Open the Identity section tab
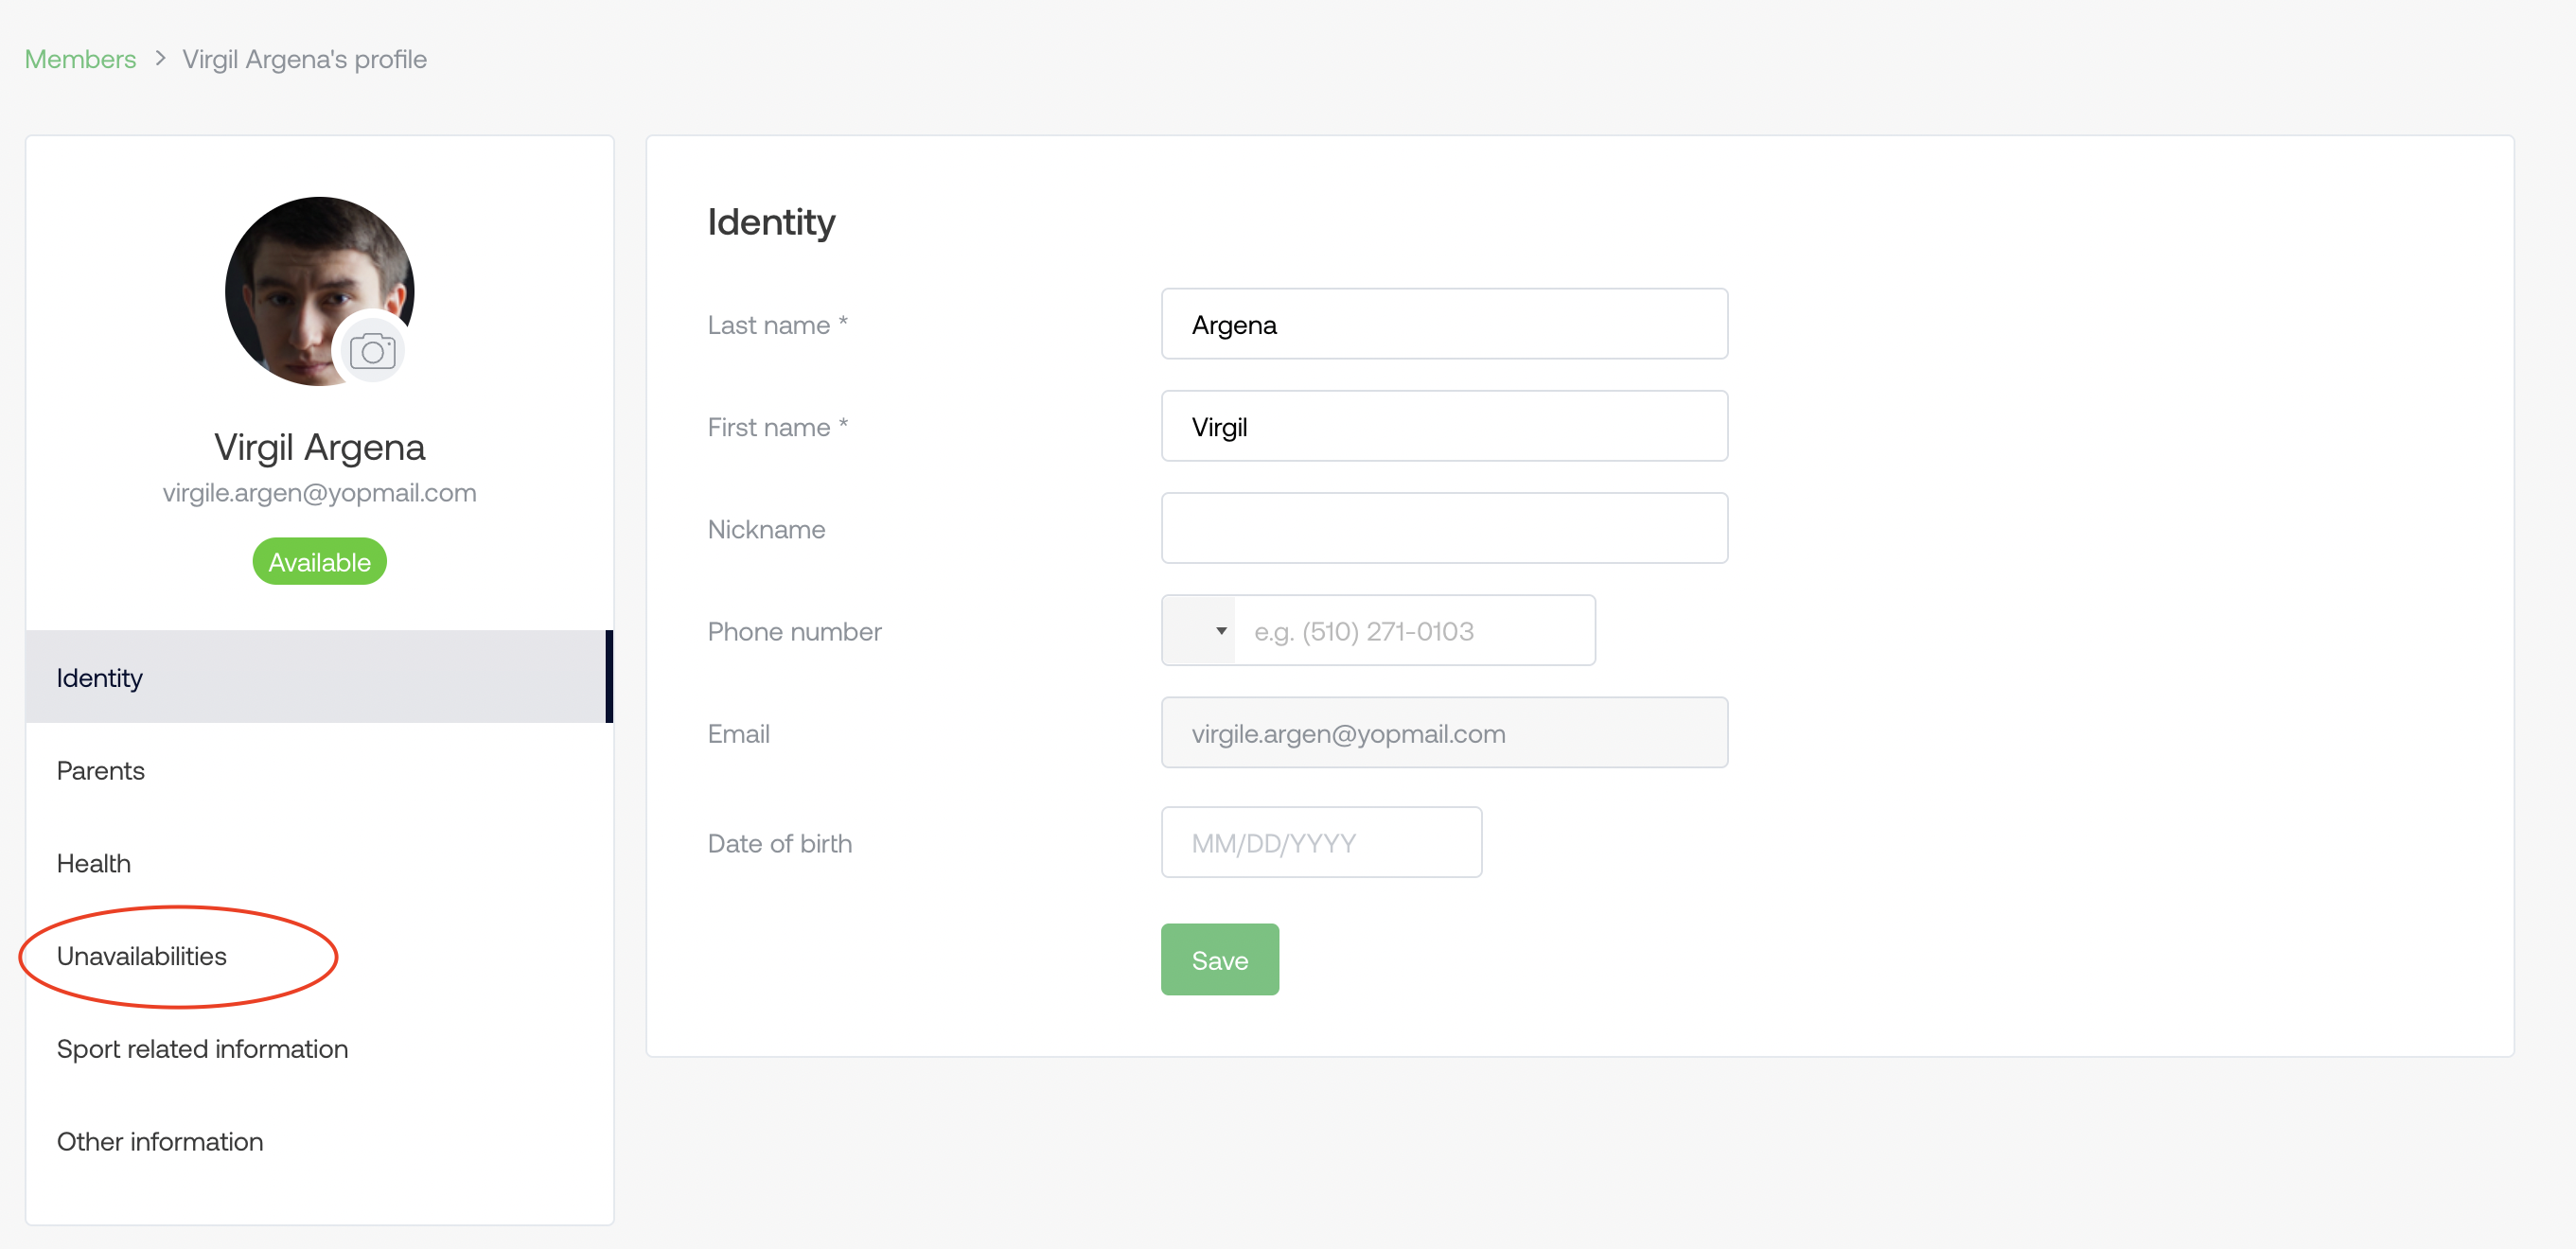Viewport: 2576px width, 1249px height. pos(319,677)
